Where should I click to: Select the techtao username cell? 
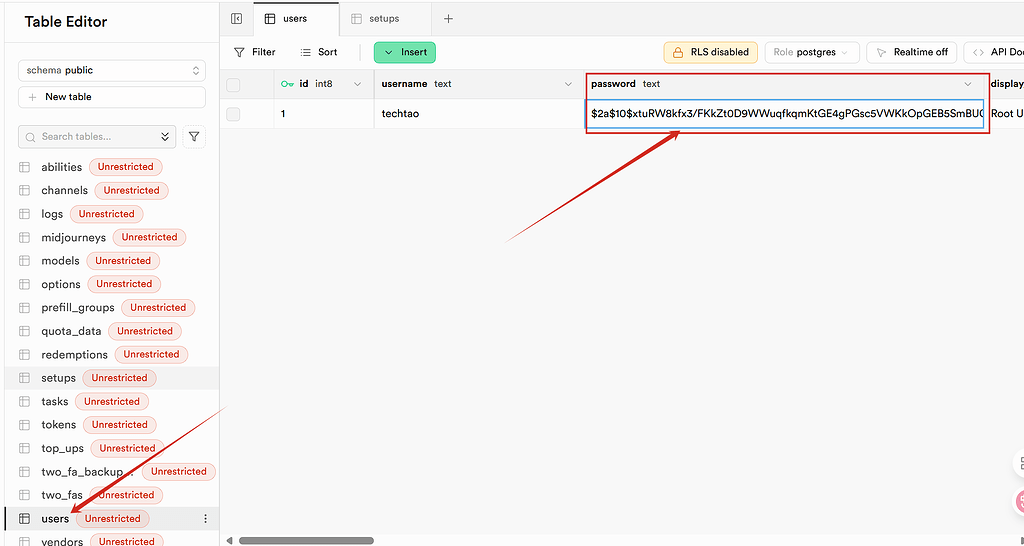tap(479, 114)
